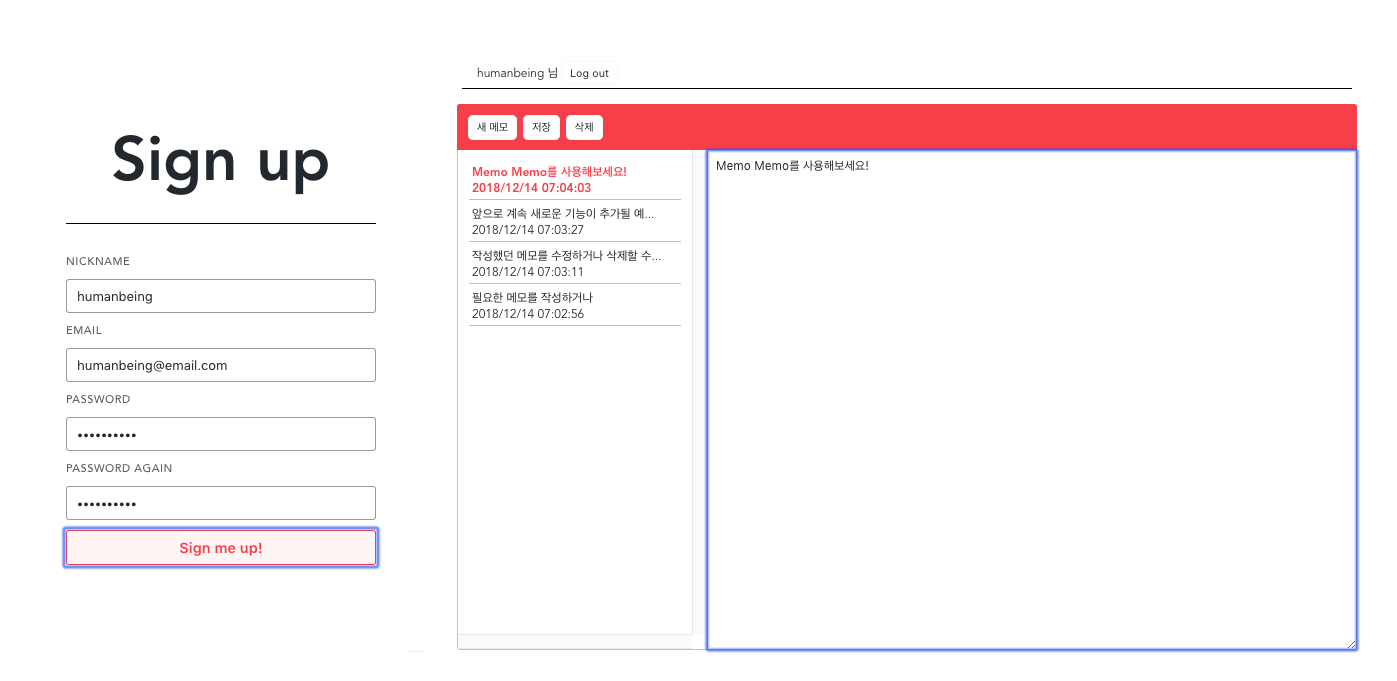This screenshot has width=1397, height=681.
Task: Open the memo '필요한 메모를 작성하거나'
Action: [x=575, y=305]
